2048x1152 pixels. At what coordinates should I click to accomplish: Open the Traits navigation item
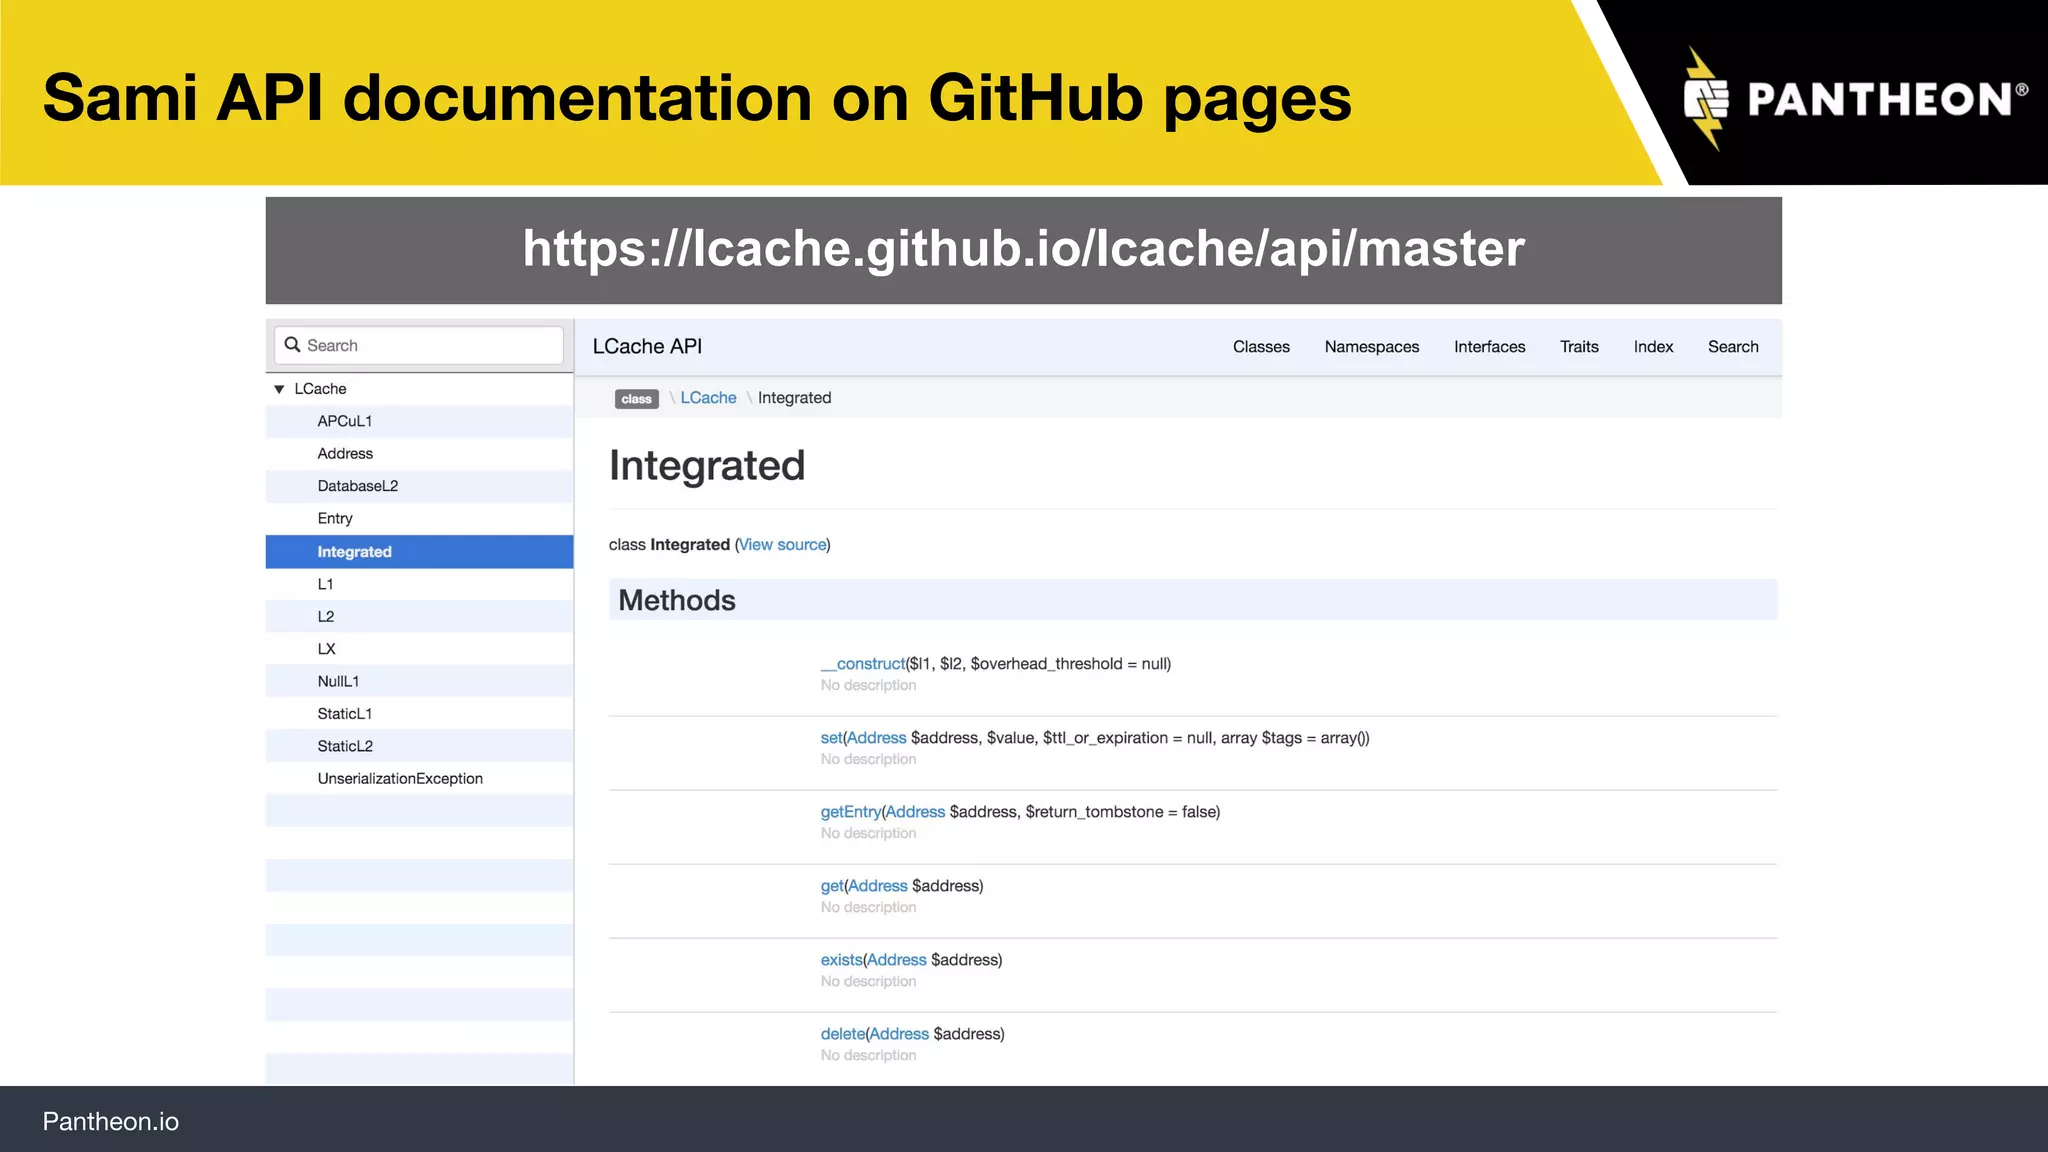(1579, 347)
